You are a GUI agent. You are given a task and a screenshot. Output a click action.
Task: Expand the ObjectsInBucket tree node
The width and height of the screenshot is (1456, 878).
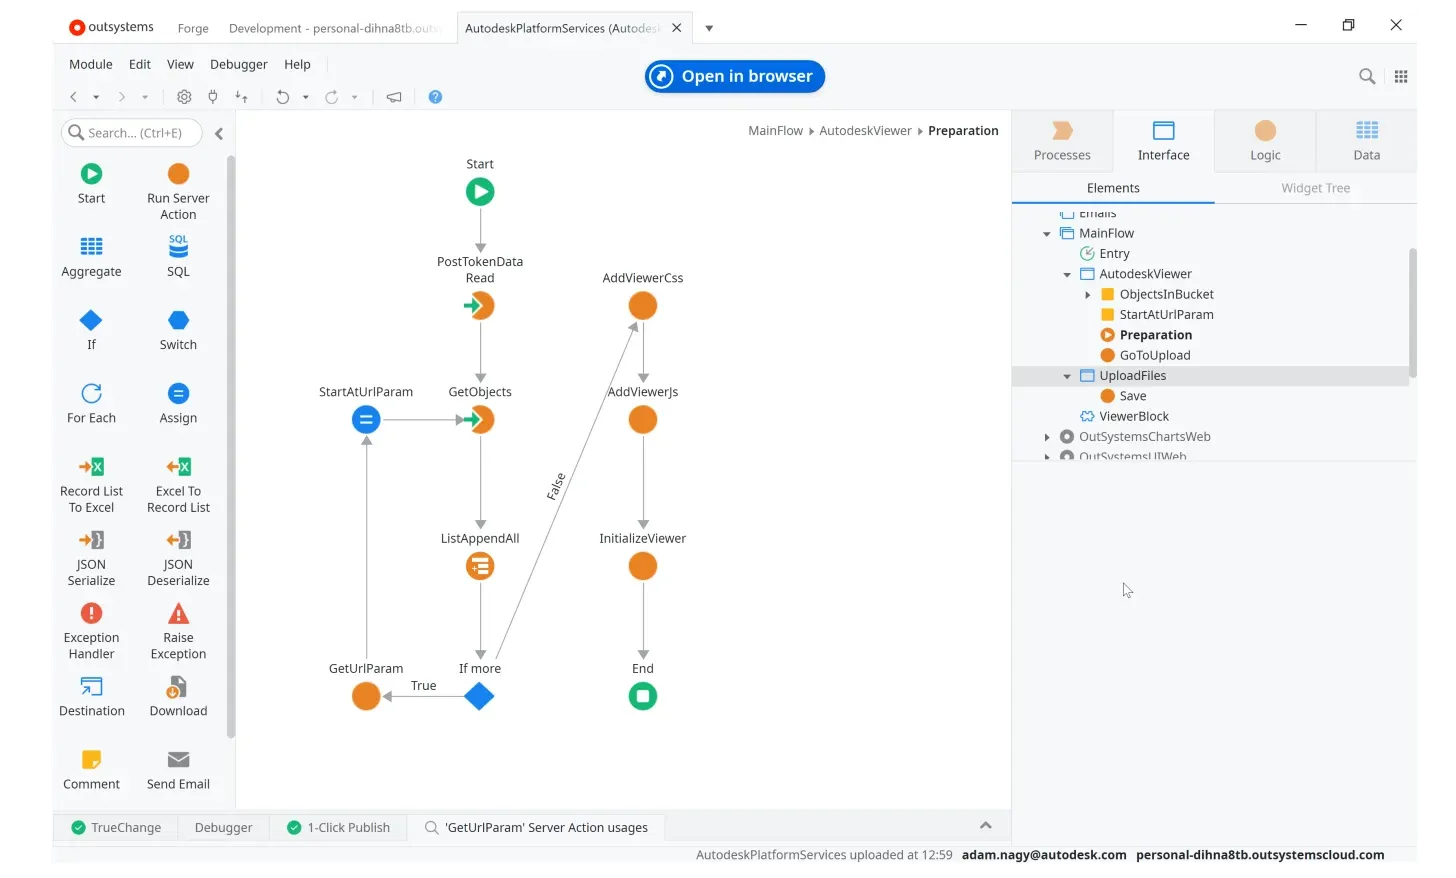[x=1088, y=295]
